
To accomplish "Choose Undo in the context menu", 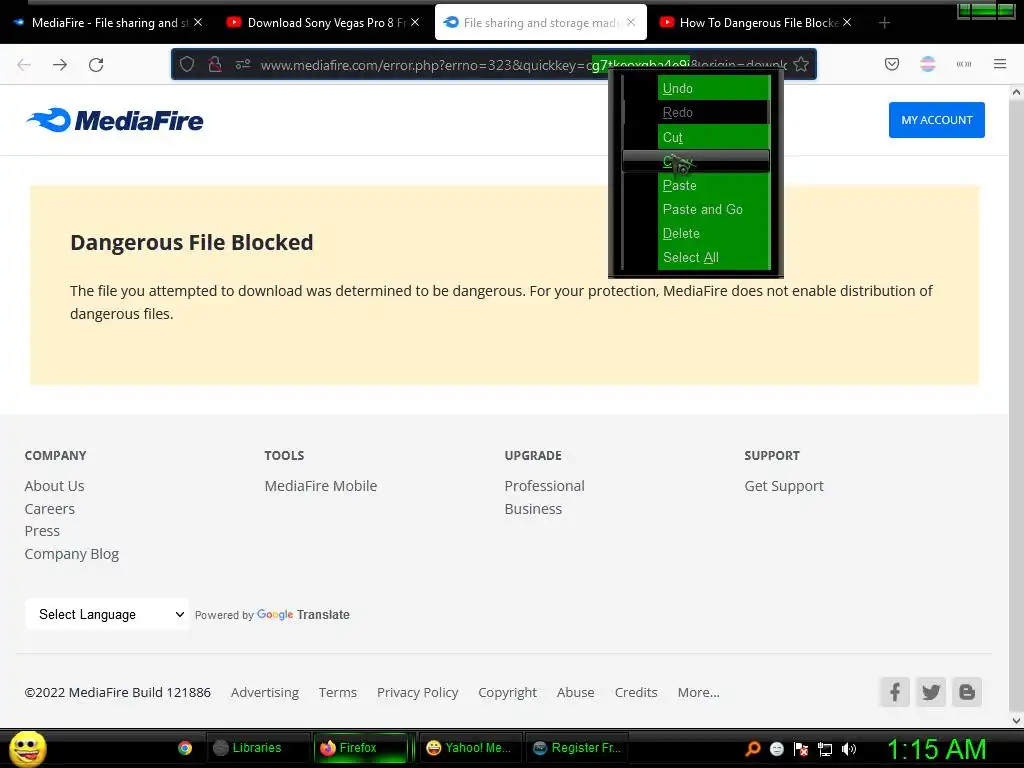I will [x=696, y=88].
